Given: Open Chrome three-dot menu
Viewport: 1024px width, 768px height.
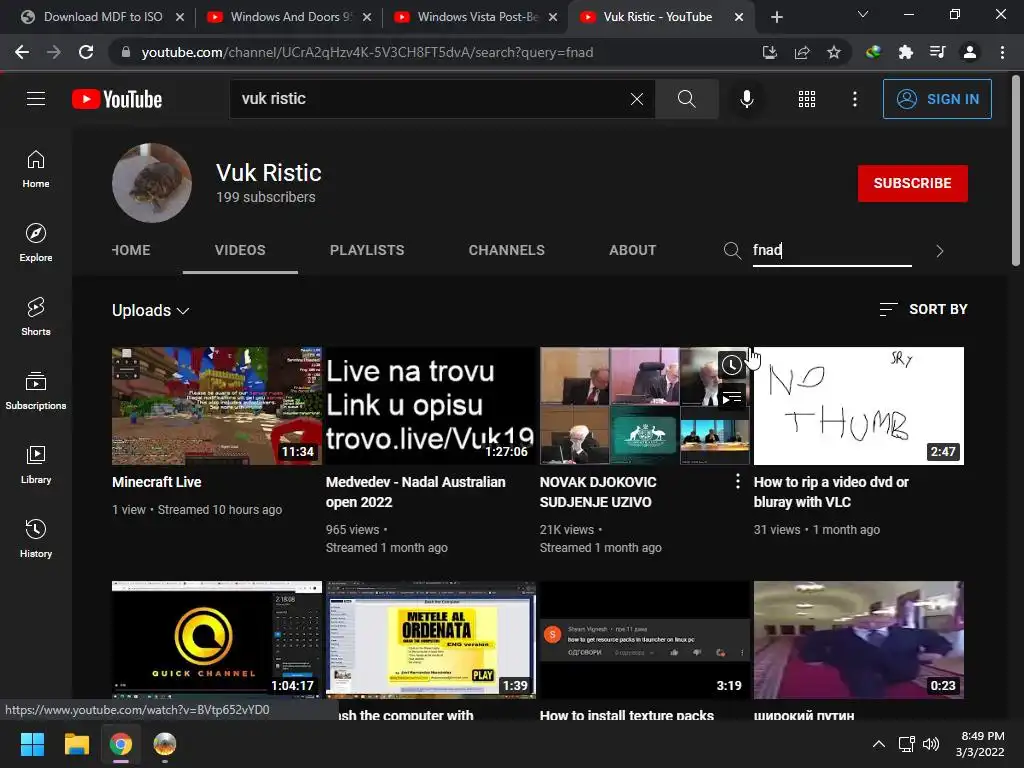Looking at the screenshot, I should [x=1002, y=52].
